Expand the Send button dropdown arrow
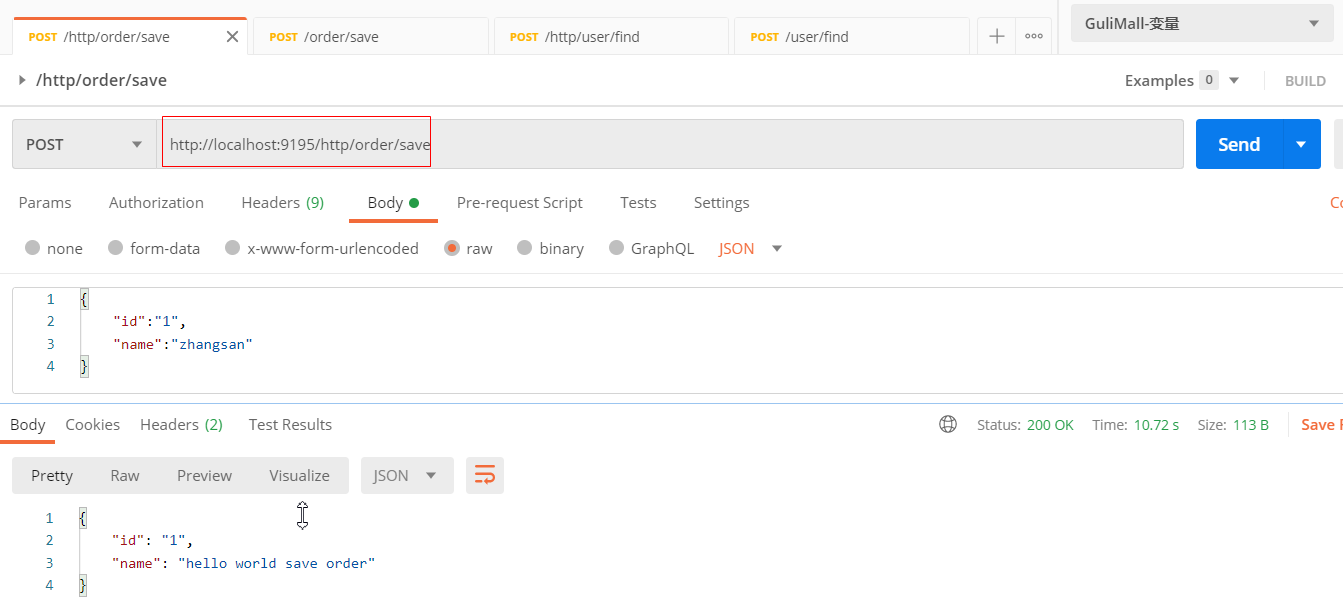Image resolution: width=1343 pixels, height=613 pixels. point(1301,145)
